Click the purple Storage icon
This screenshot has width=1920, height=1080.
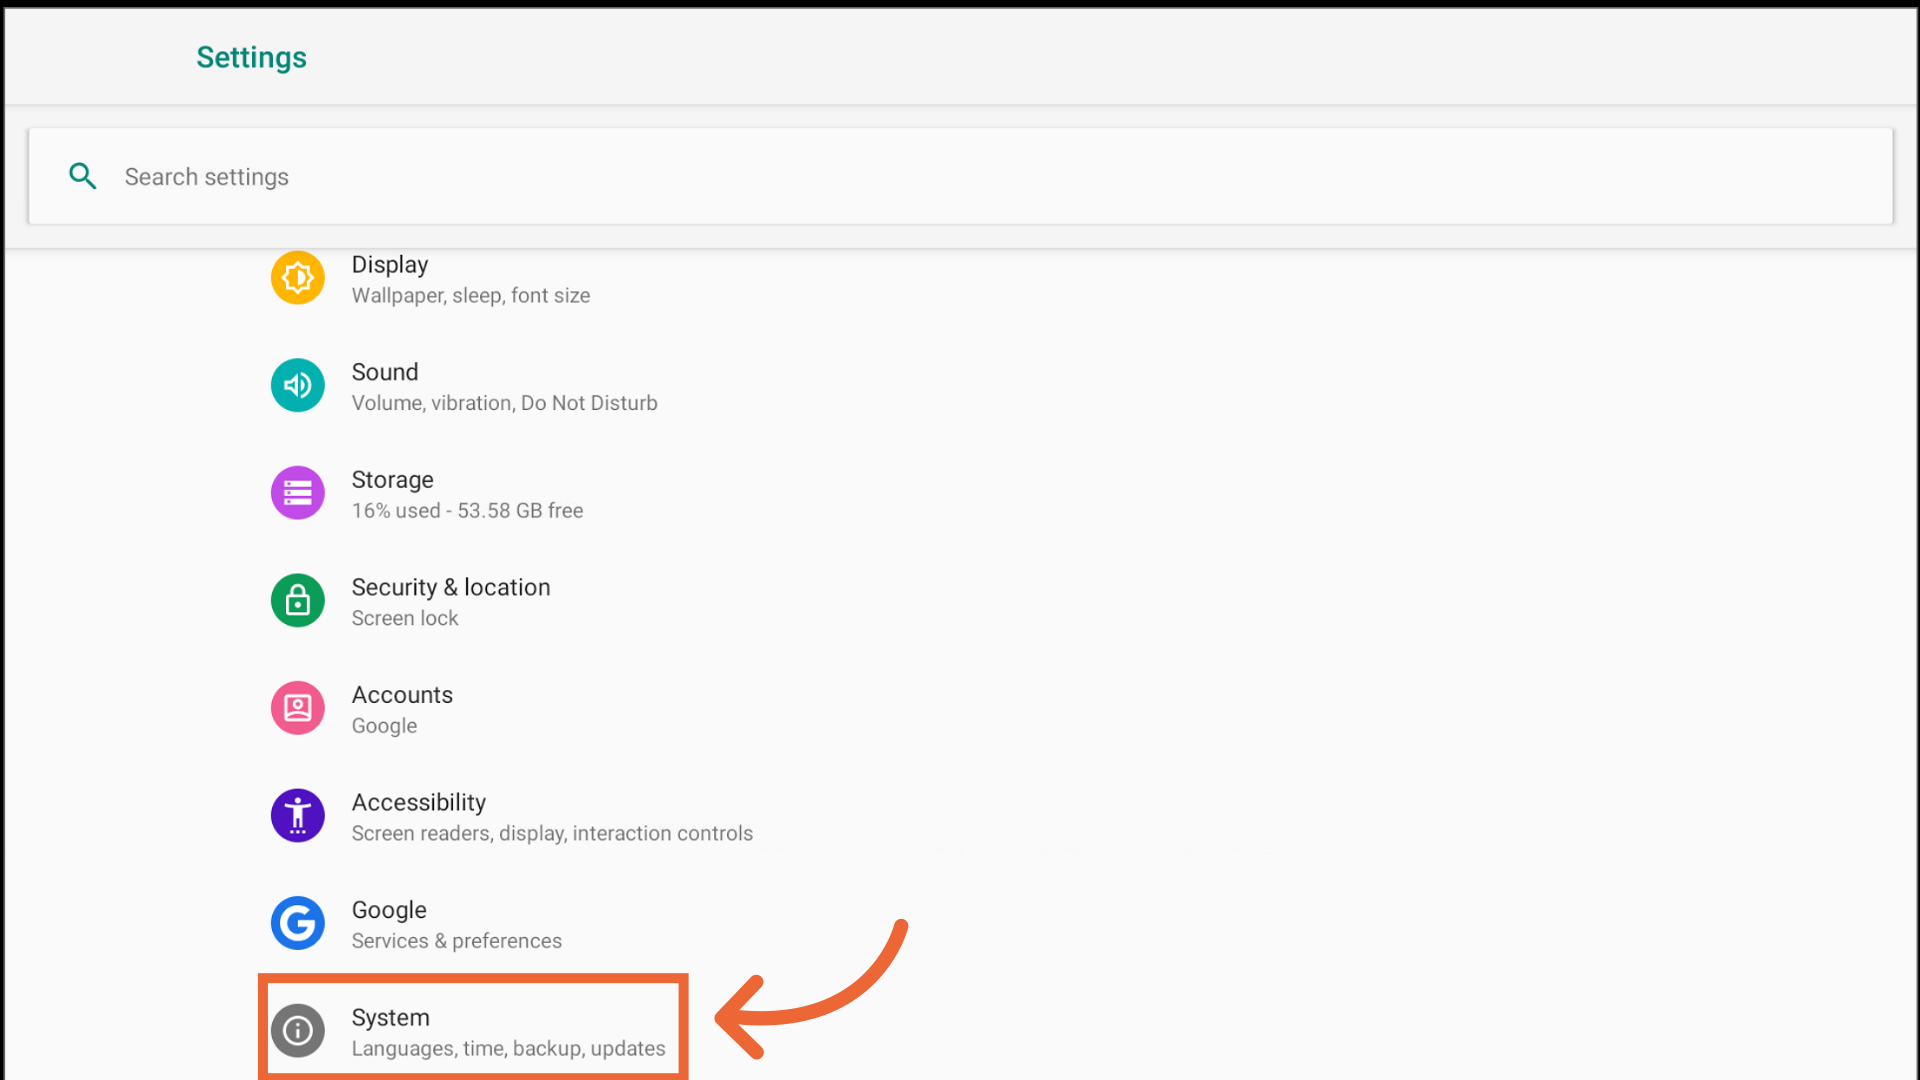coord(297,493)
